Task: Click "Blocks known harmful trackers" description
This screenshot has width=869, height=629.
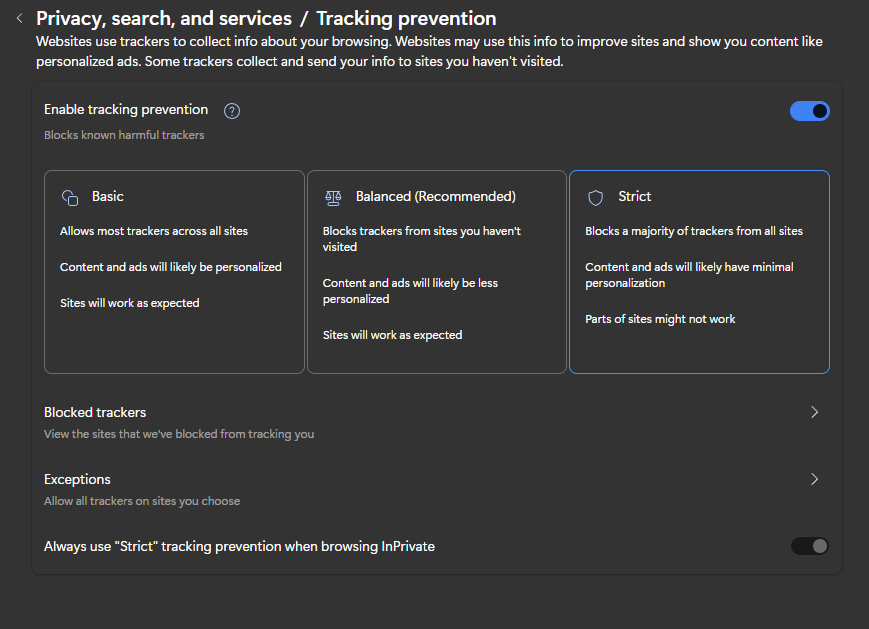Action: 124,135
